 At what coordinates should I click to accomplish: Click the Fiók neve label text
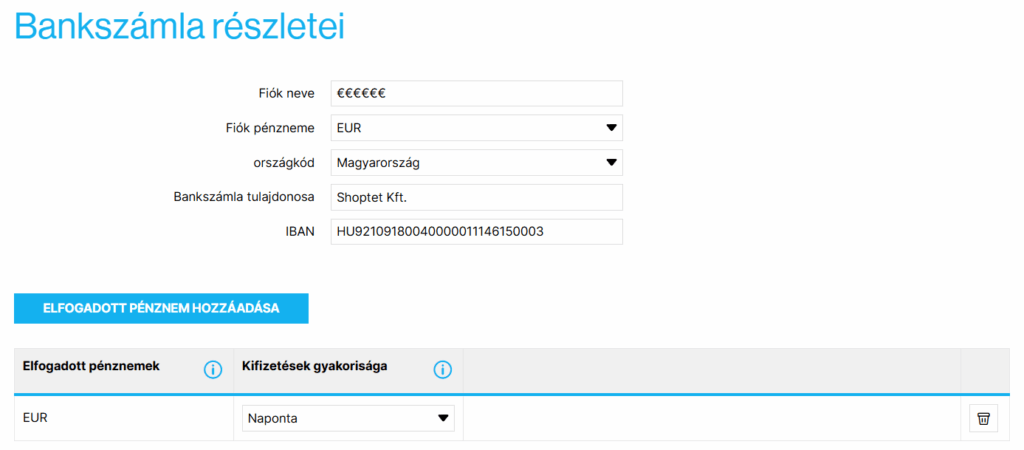tap(286, 93)
